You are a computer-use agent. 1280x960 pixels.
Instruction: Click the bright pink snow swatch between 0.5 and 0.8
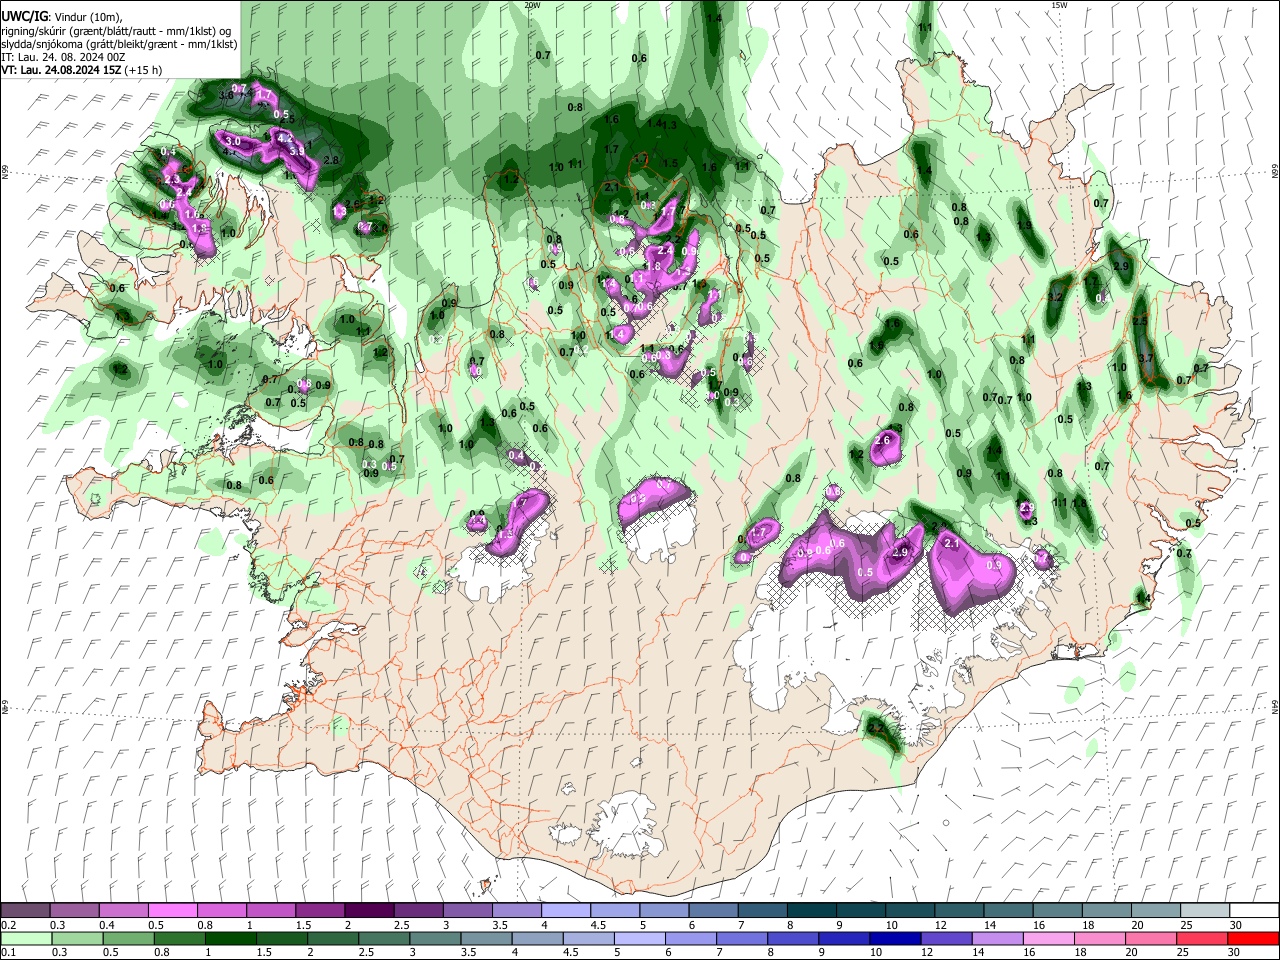click(x=173, y=911)
